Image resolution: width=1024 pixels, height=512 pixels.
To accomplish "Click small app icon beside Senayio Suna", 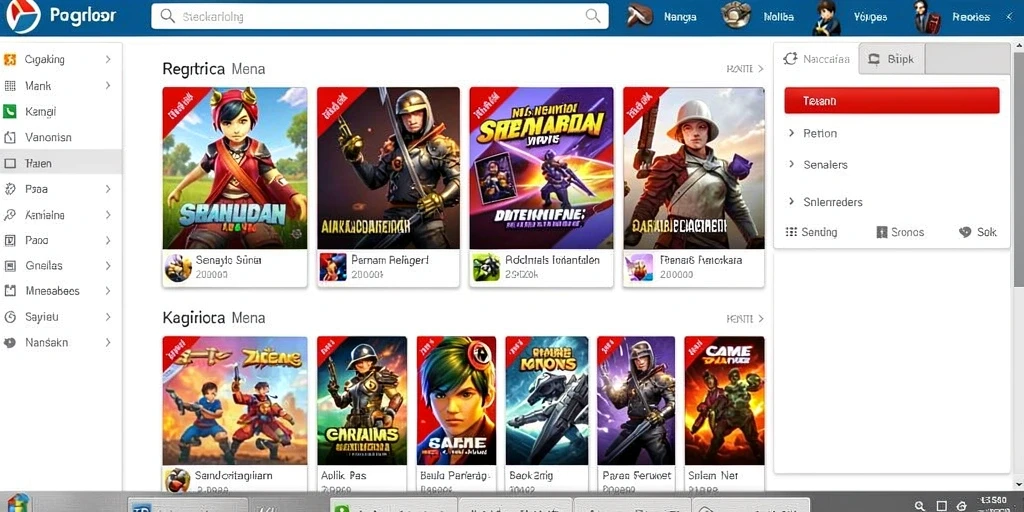I will (178, 267).
